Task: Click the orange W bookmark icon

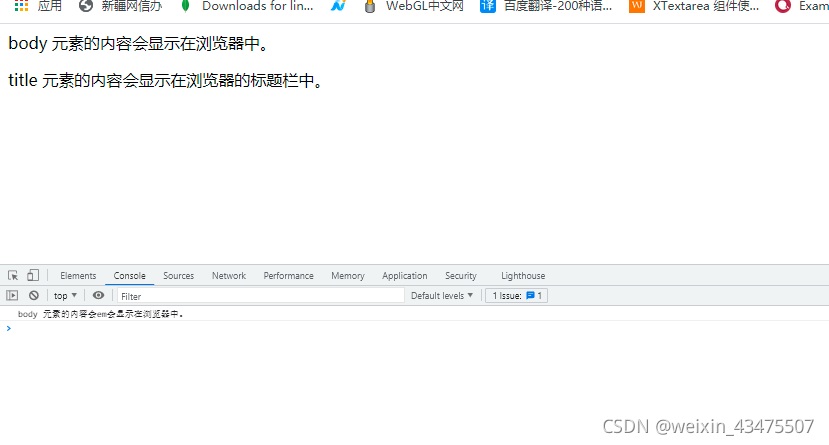Action: [x=637, y=6]
